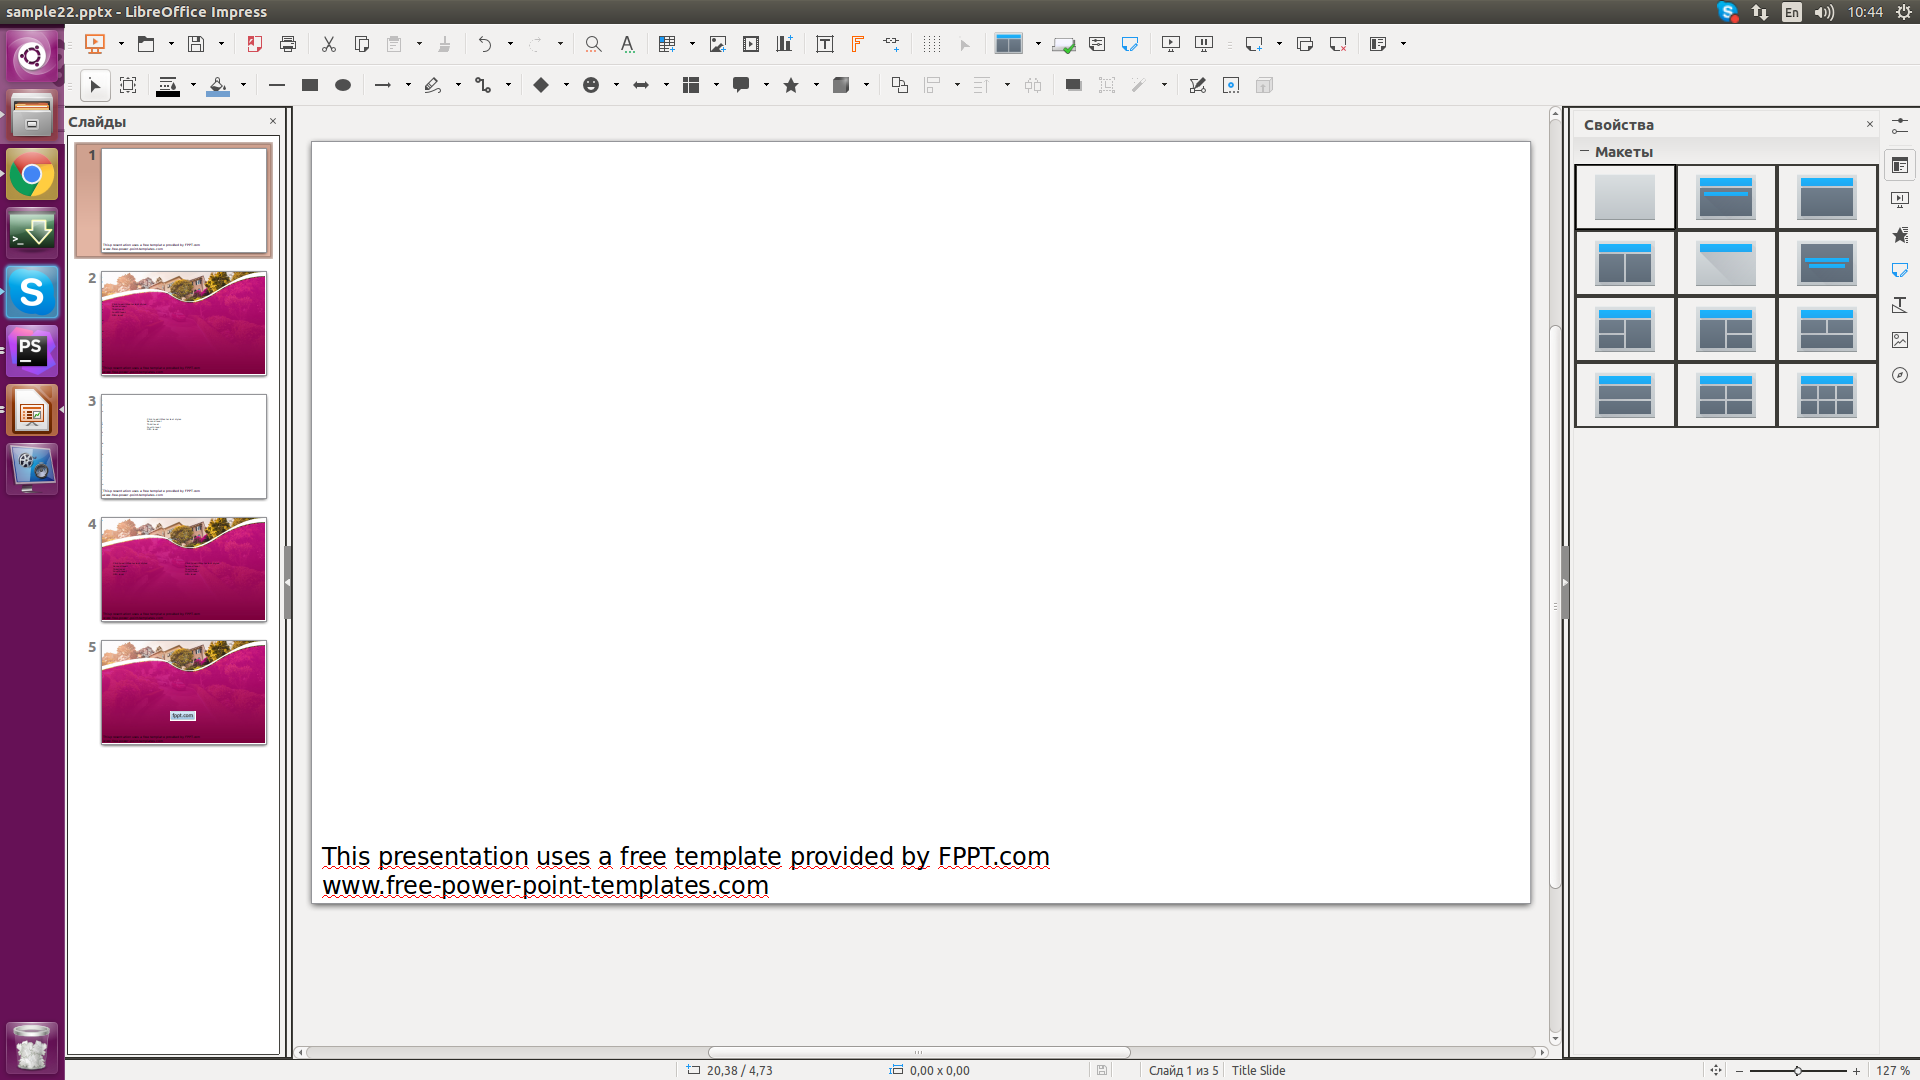
Task: Select slide 3 thumbnail in slide panel
Action: coord(182,447)
